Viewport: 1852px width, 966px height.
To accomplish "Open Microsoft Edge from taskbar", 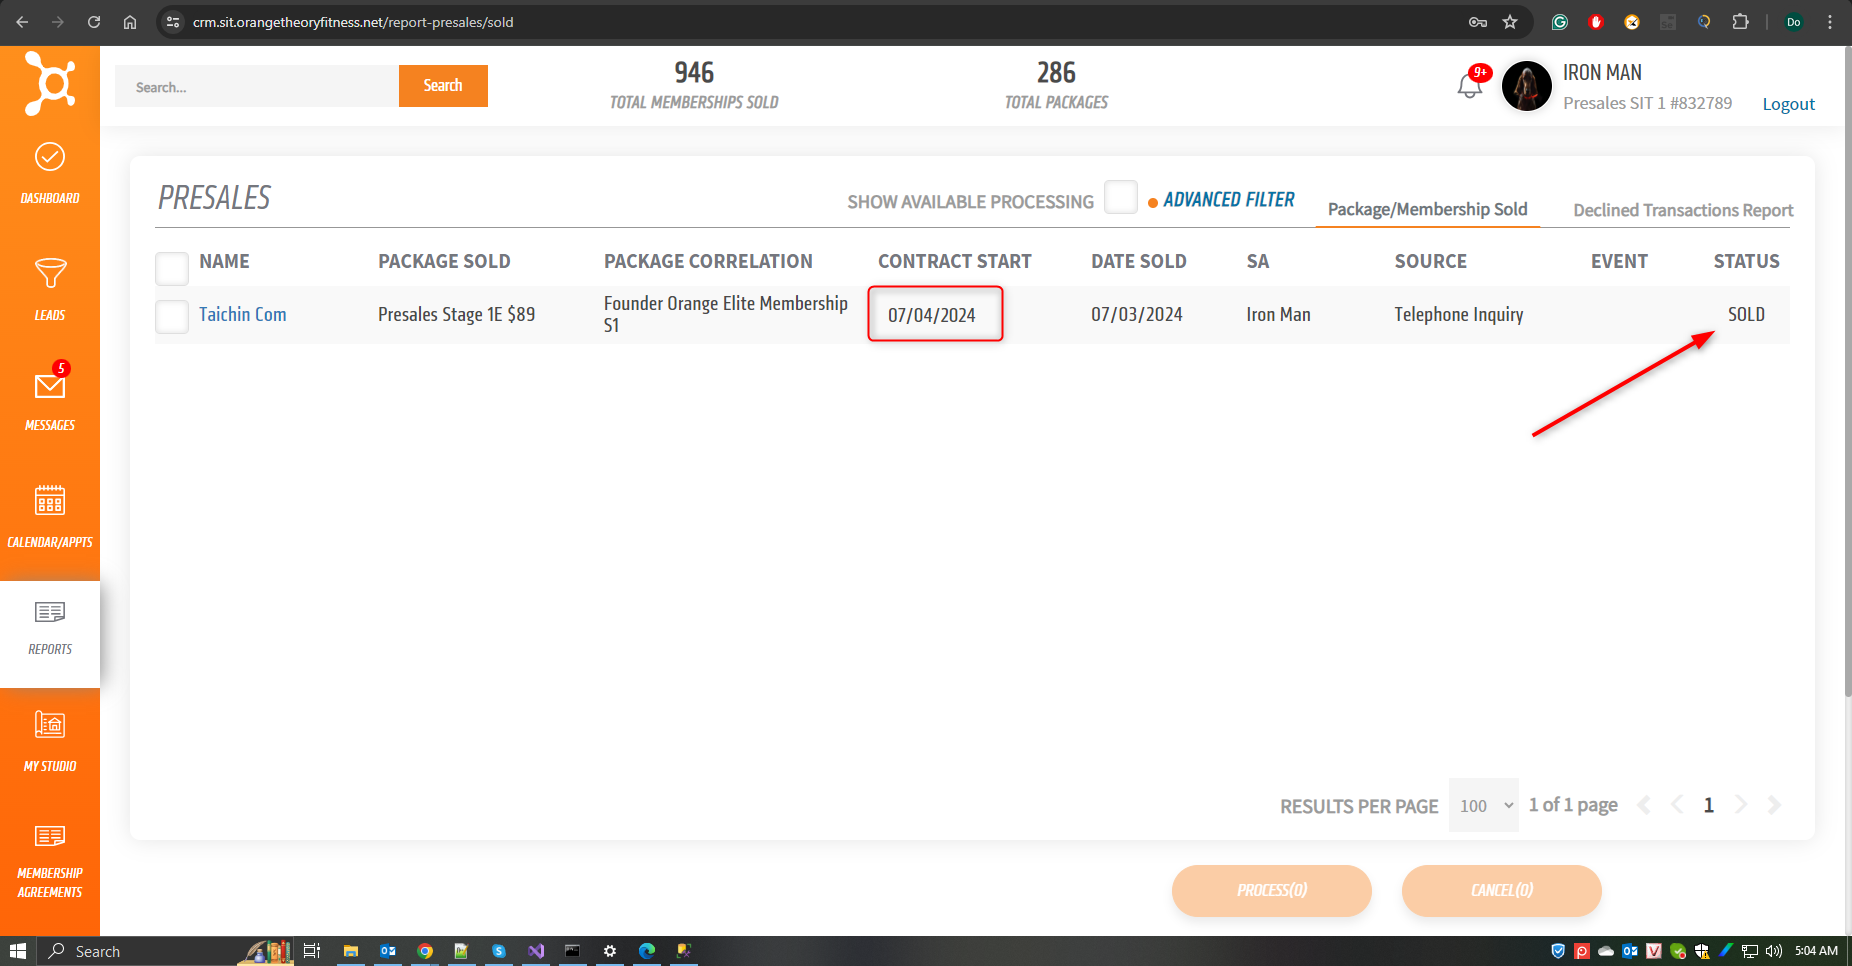I will [647, 951].
